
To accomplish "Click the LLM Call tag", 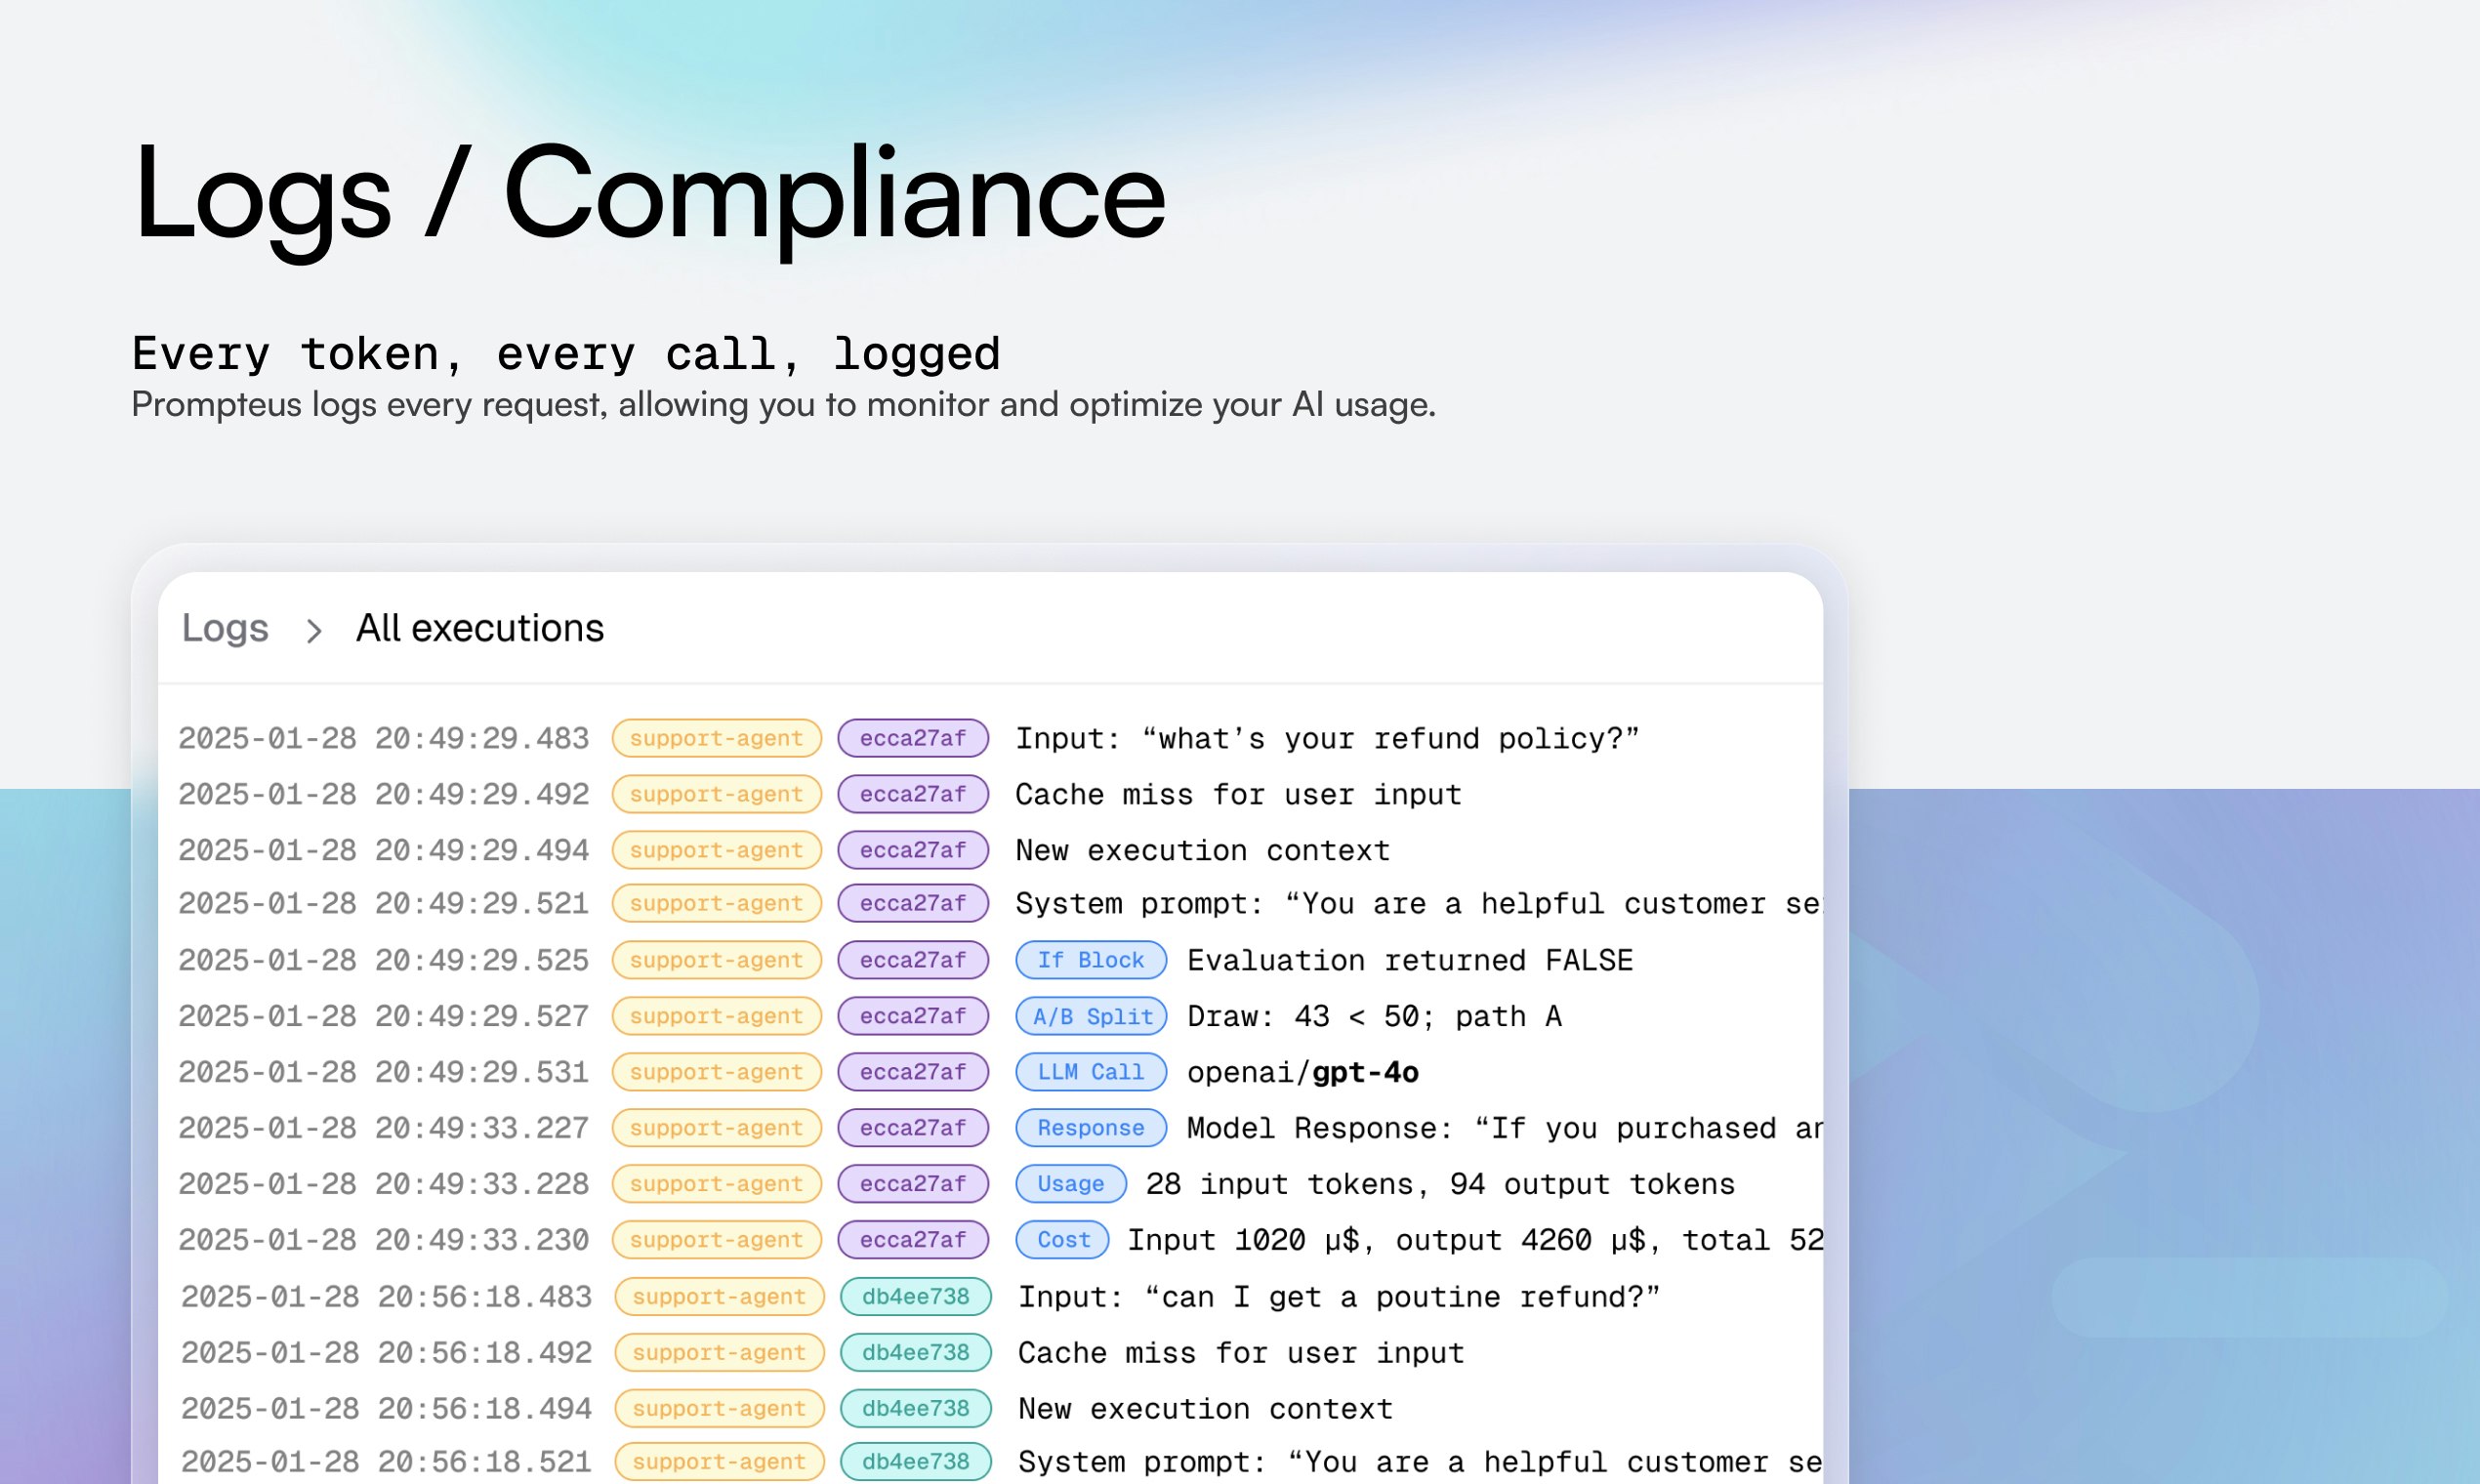I will 1090,1072.
